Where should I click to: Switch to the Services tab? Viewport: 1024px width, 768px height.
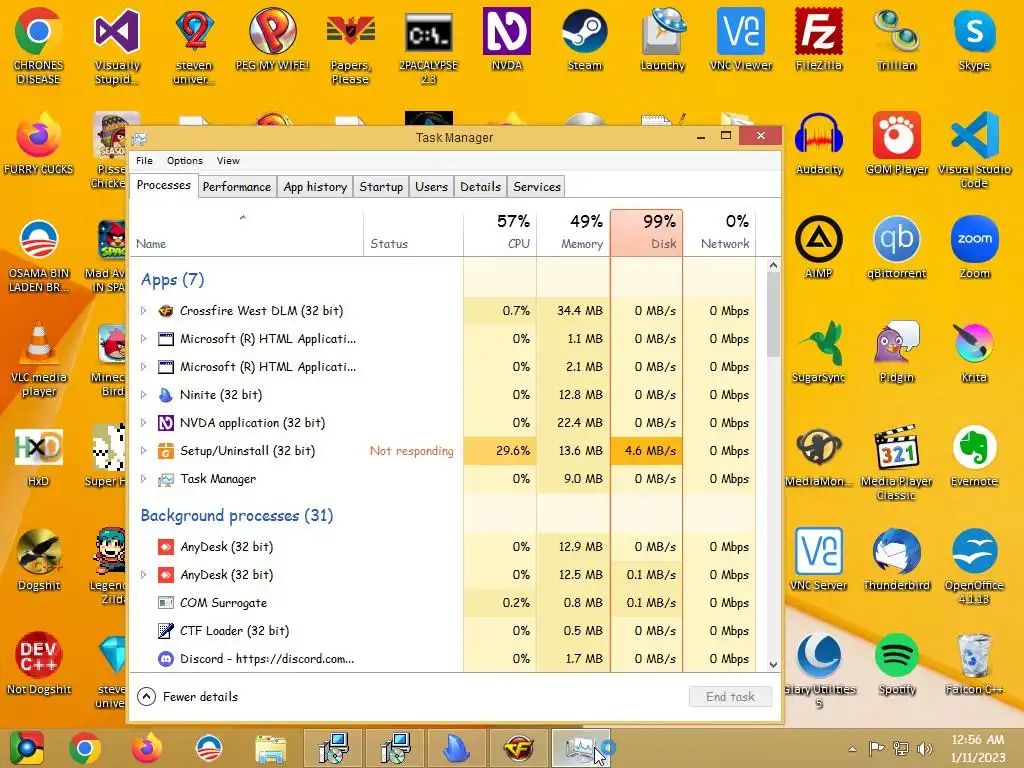537,187
